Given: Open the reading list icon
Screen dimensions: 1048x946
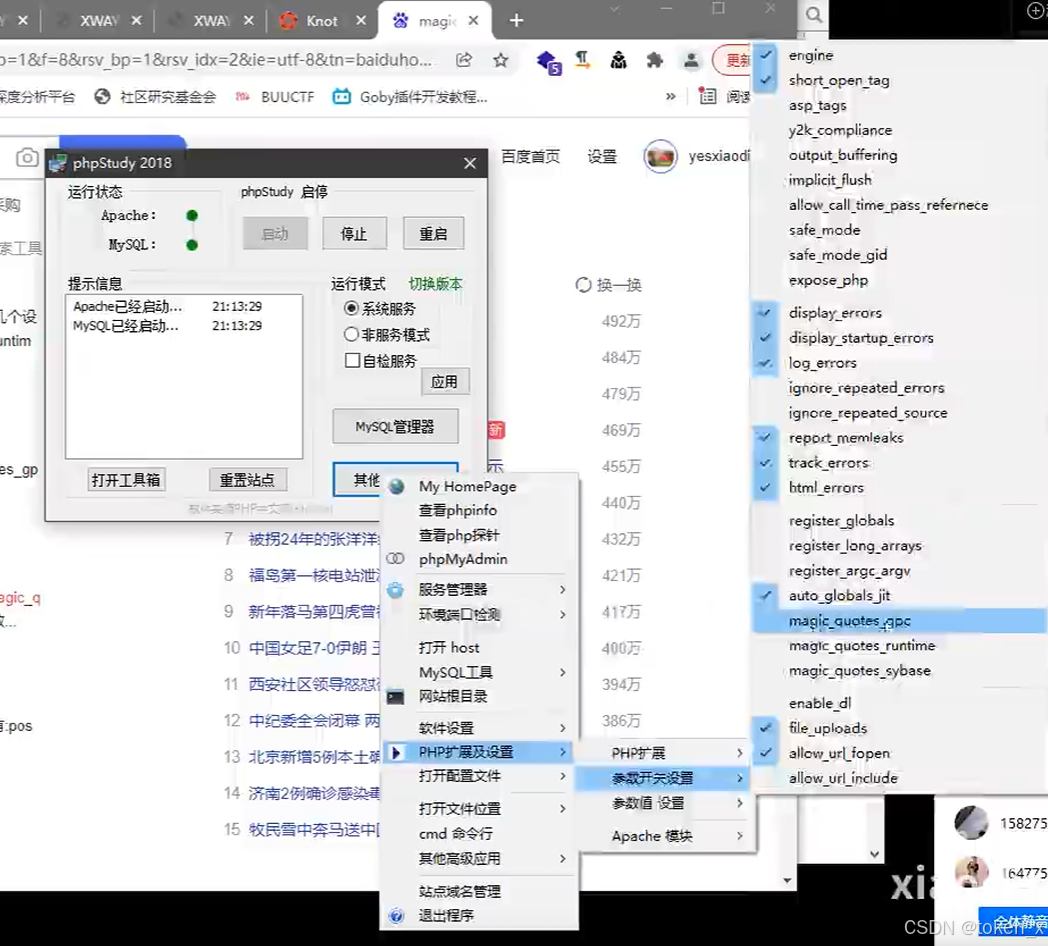Looking at the screenshot, I should point(706,96).
